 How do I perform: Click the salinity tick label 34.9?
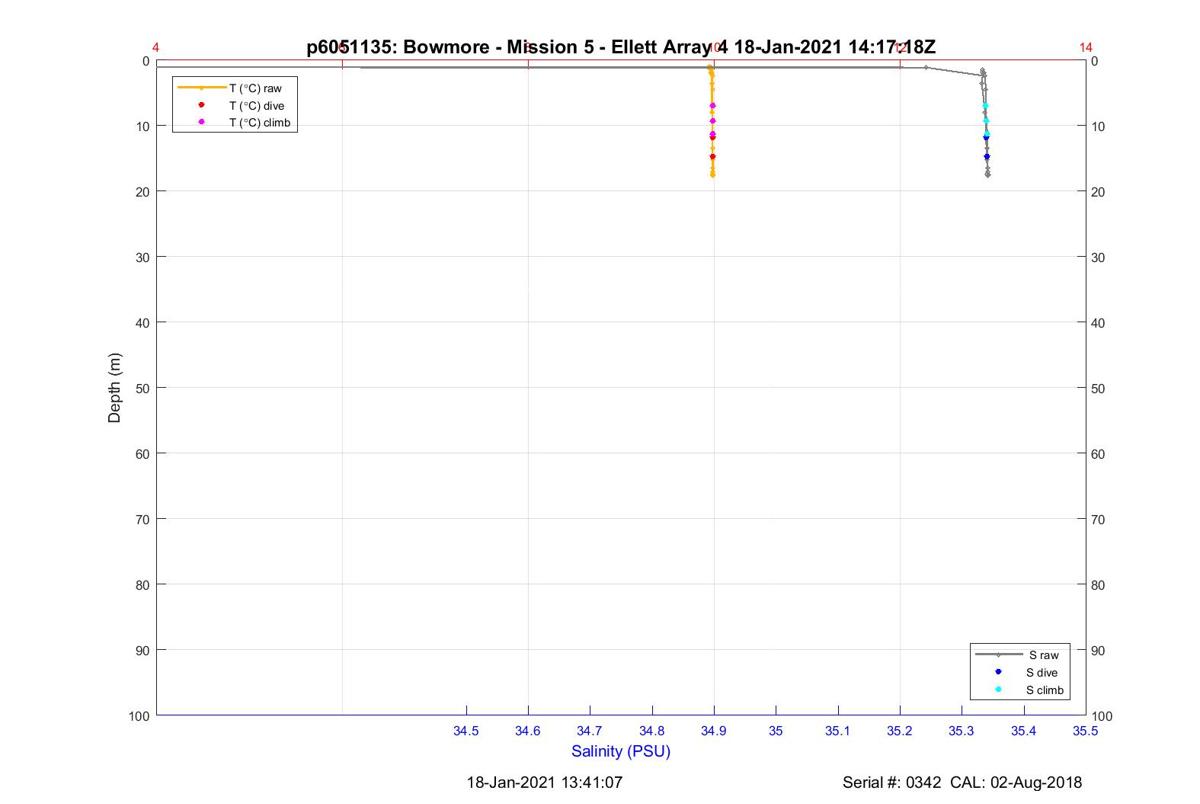[x=714, y=731]
